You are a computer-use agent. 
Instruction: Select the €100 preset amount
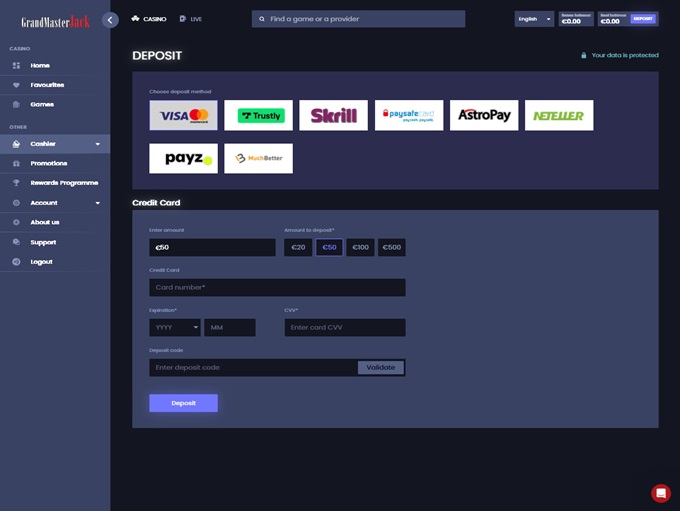point(361,247)
